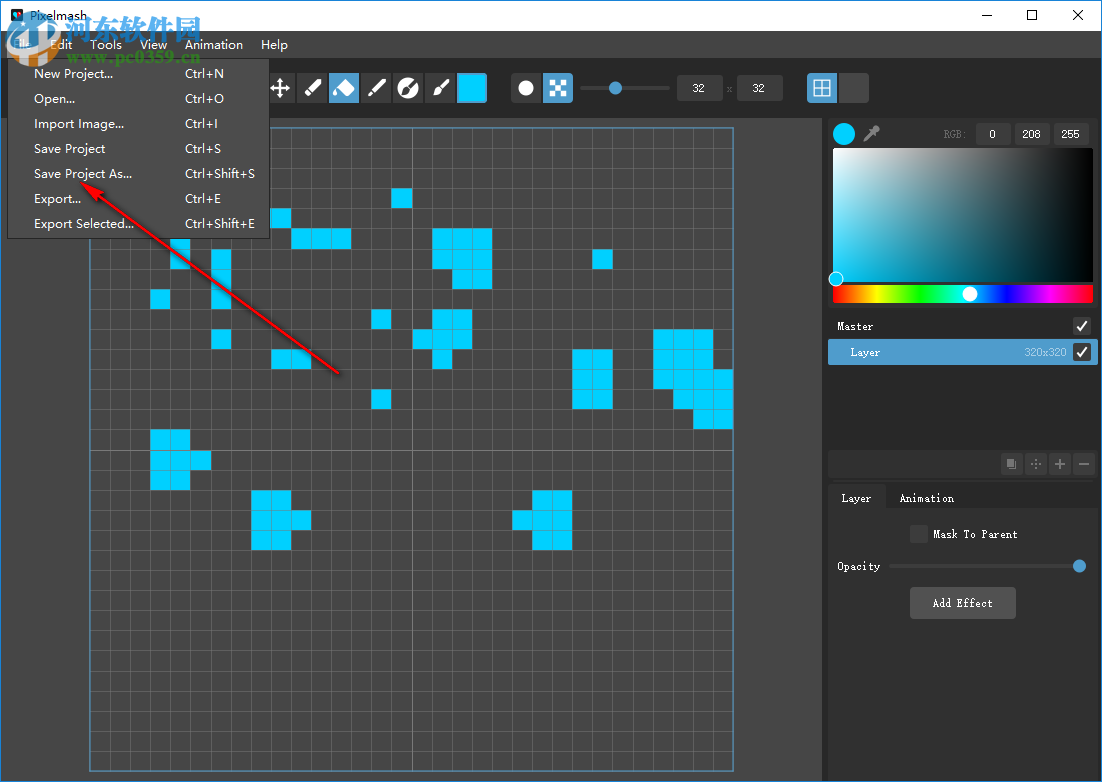Click the Add Effect button
The width and height of the screenshot is (1102, 782).
(962, 602)
